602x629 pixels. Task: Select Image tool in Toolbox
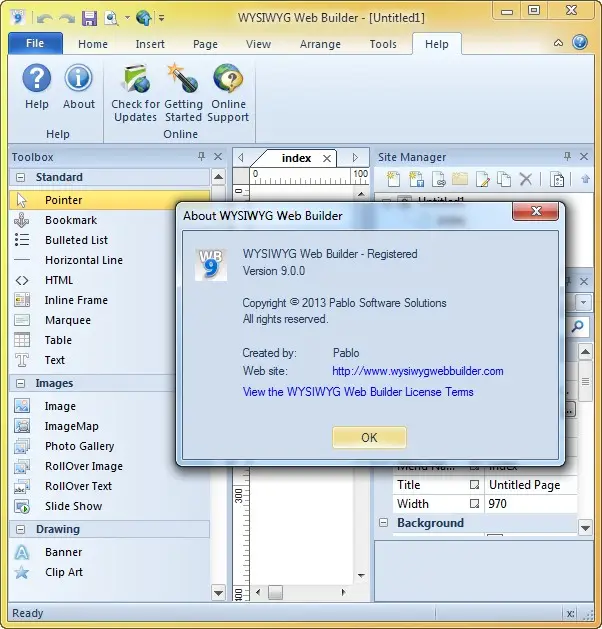tap(60, 406)
